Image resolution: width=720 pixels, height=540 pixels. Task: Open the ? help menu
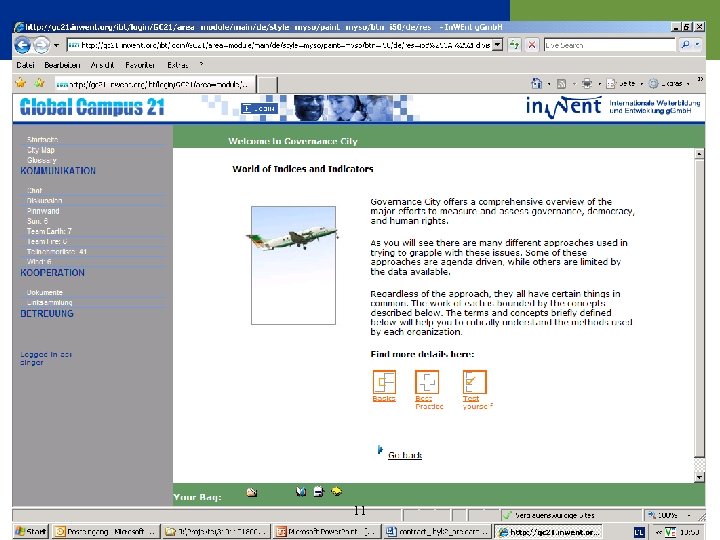click(201, 65)
